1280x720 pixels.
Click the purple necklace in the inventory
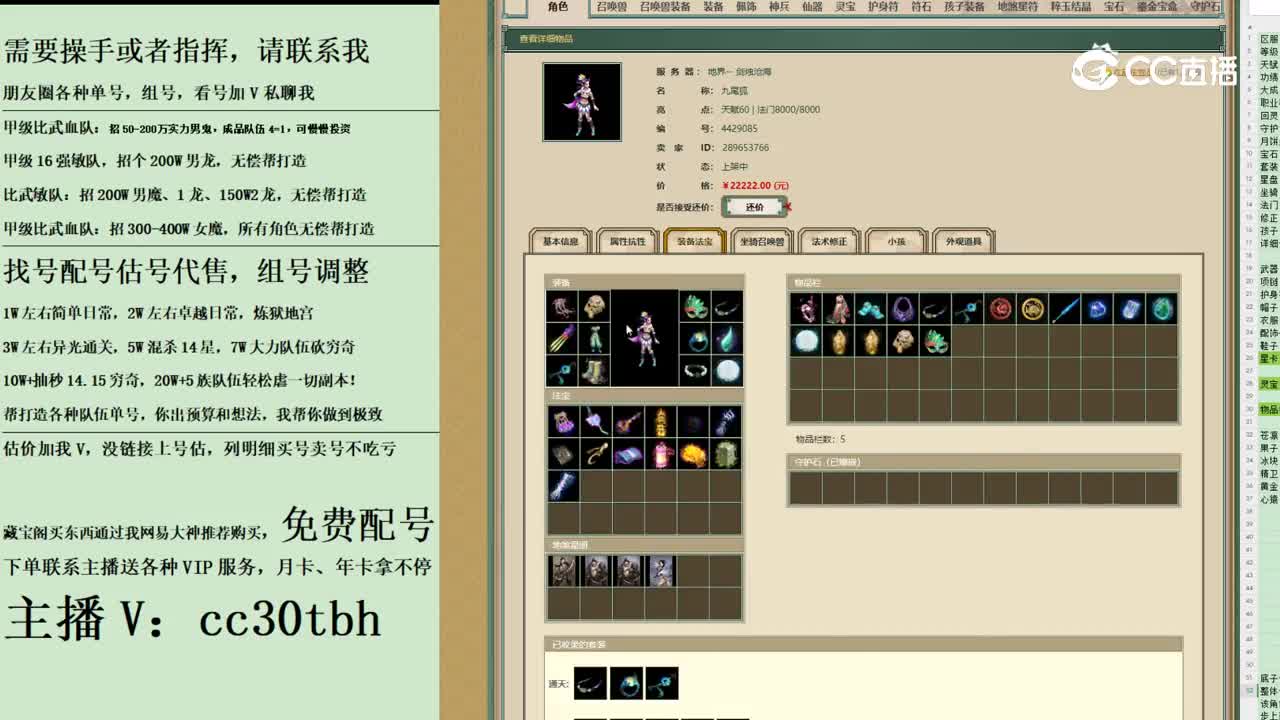(x=902, y=309)
